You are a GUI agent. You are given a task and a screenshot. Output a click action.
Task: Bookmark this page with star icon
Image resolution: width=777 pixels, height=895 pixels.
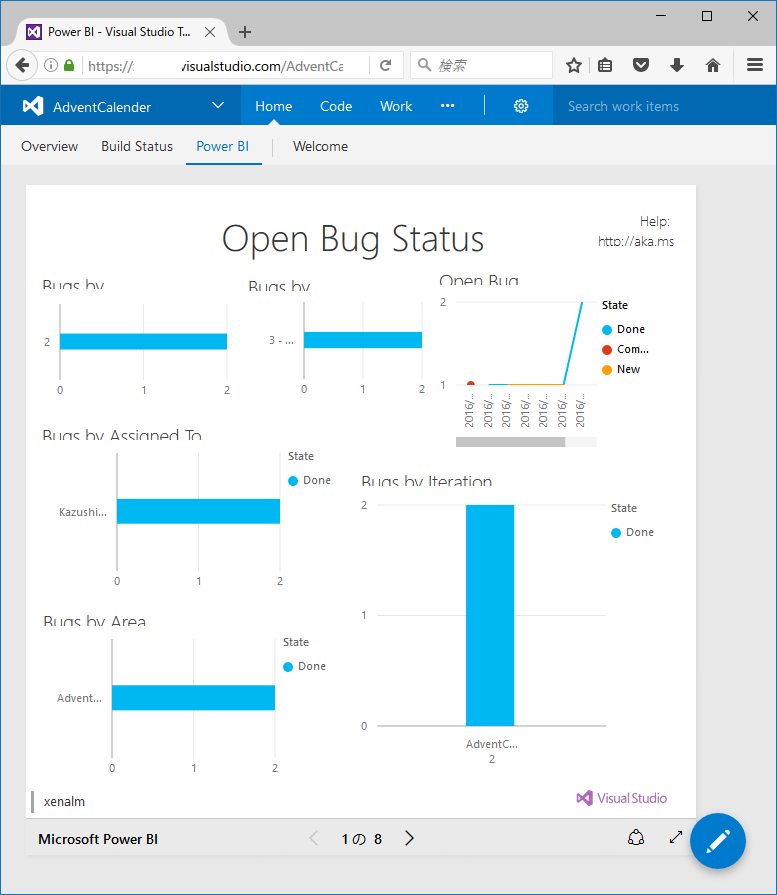[x=574, y=65]
